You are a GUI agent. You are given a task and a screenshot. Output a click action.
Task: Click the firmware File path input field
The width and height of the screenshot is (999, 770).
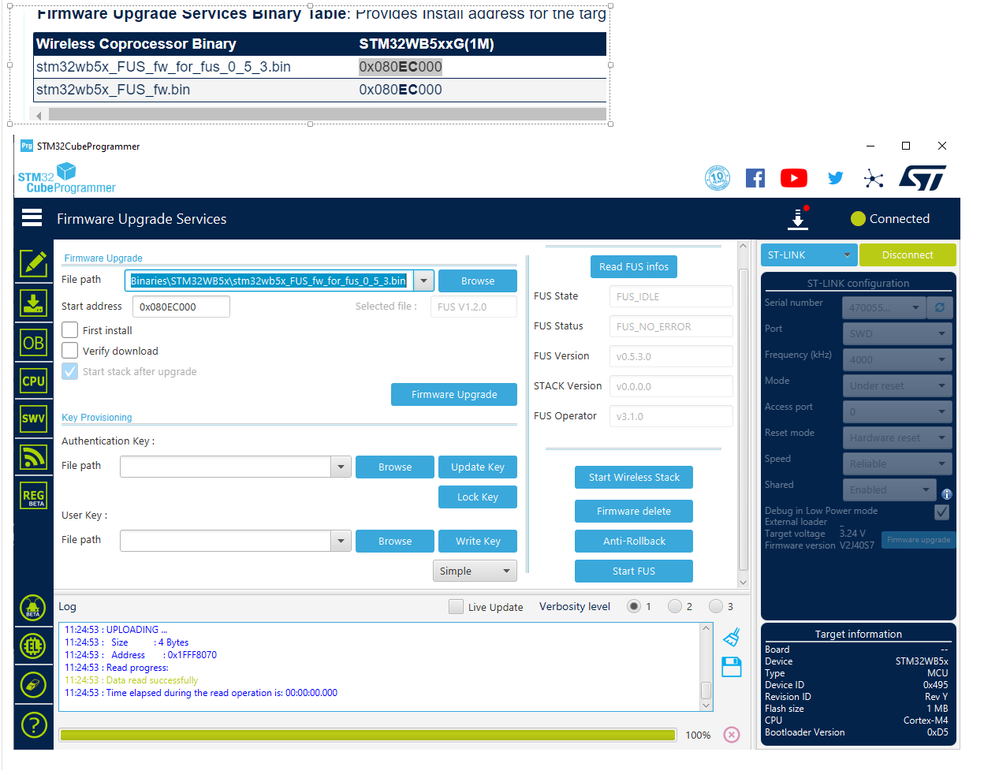pos(270,280)
